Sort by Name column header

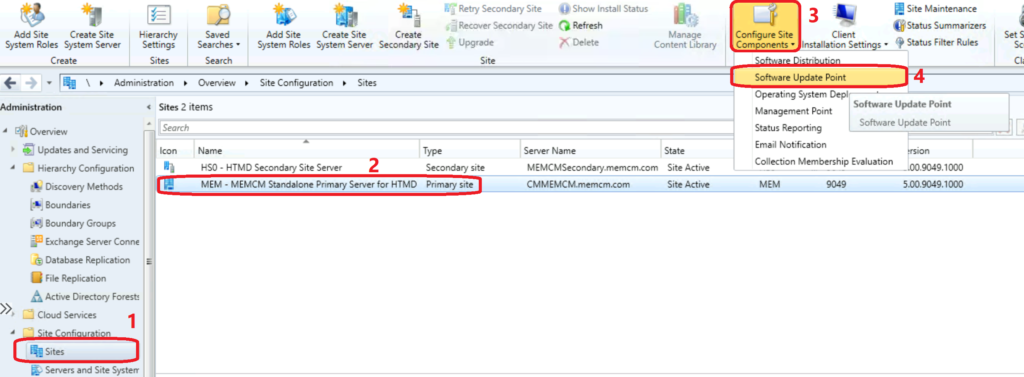(x=307, y=150)
